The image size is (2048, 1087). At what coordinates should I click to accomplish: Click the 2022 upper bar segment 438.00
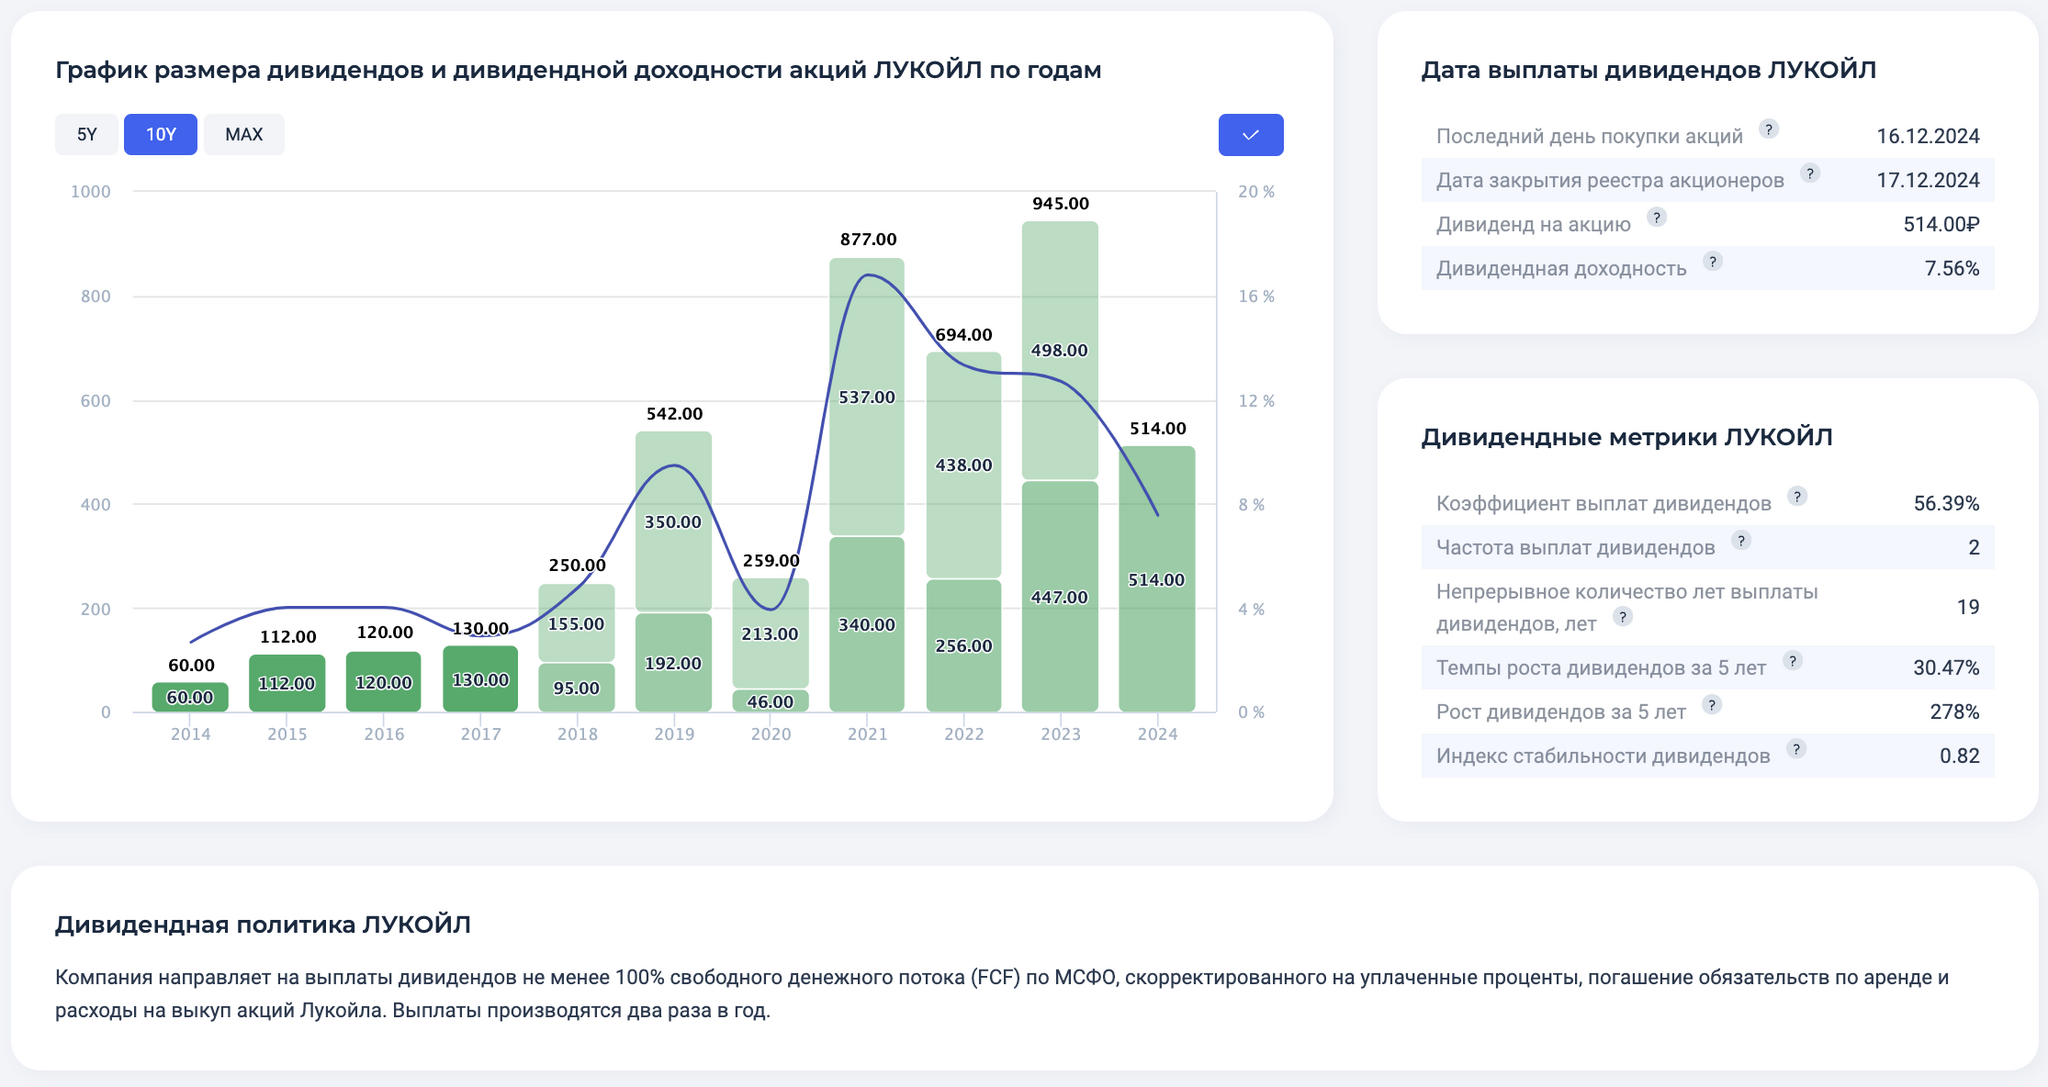click(963, 465)
